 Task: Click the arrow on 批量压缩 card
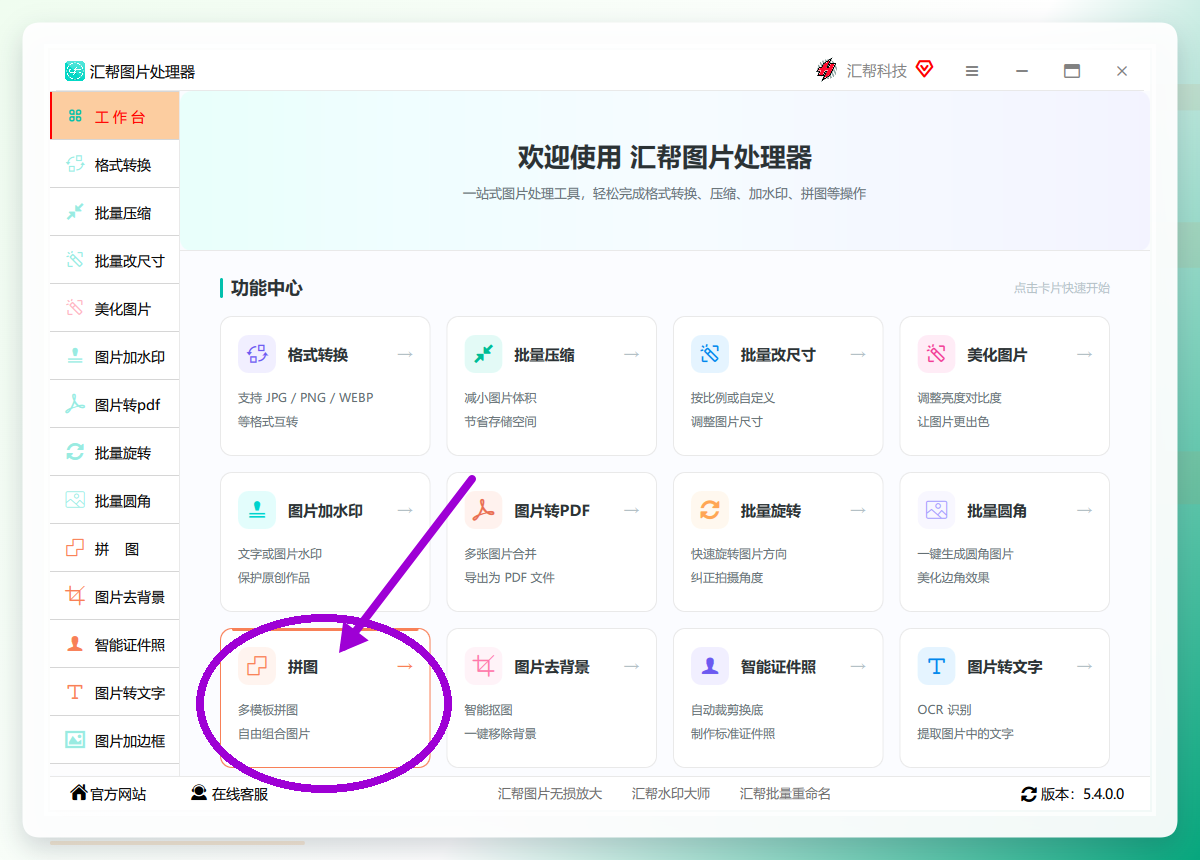point(631,354)
